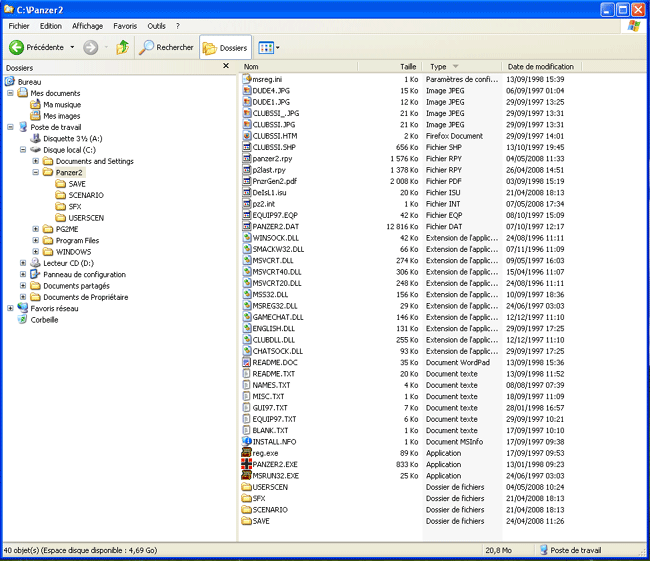Open the ? help menu

pyautogui.click(x=177, y=26)
